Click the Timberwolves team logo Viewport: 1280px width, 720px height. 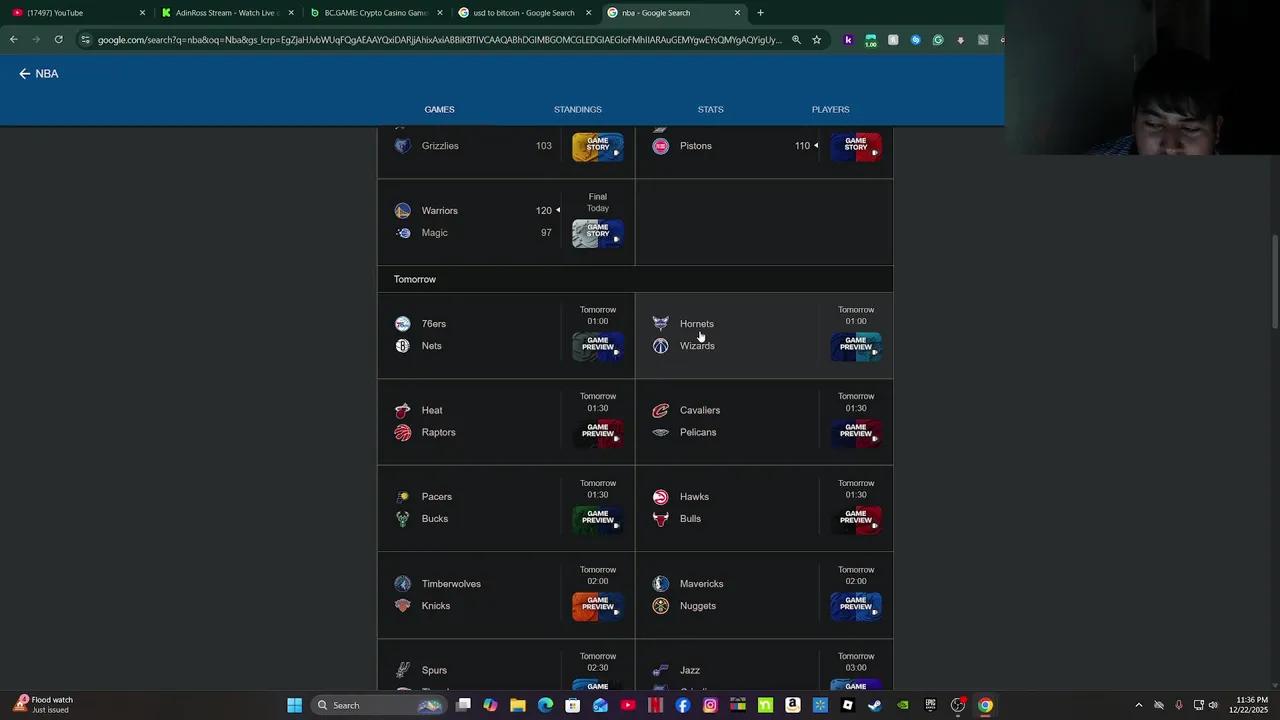pyautogui.click(x=402, y=584)
